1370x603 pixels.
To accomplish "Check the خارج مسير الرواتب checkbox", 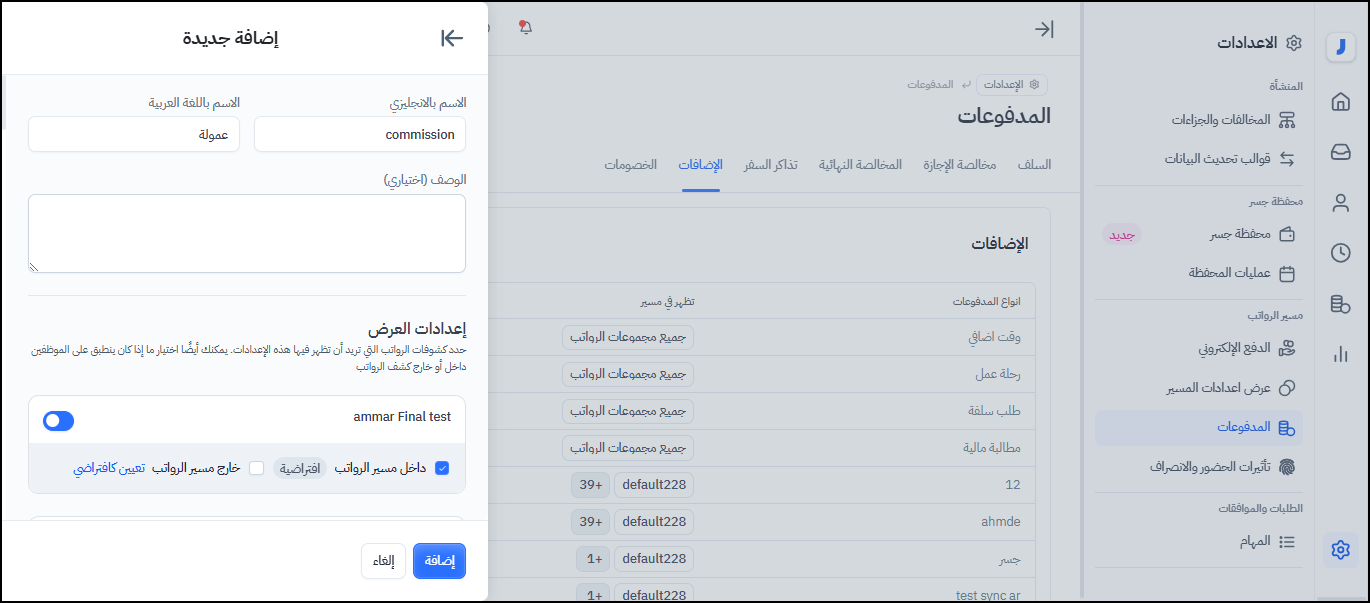I will point(257,468).
